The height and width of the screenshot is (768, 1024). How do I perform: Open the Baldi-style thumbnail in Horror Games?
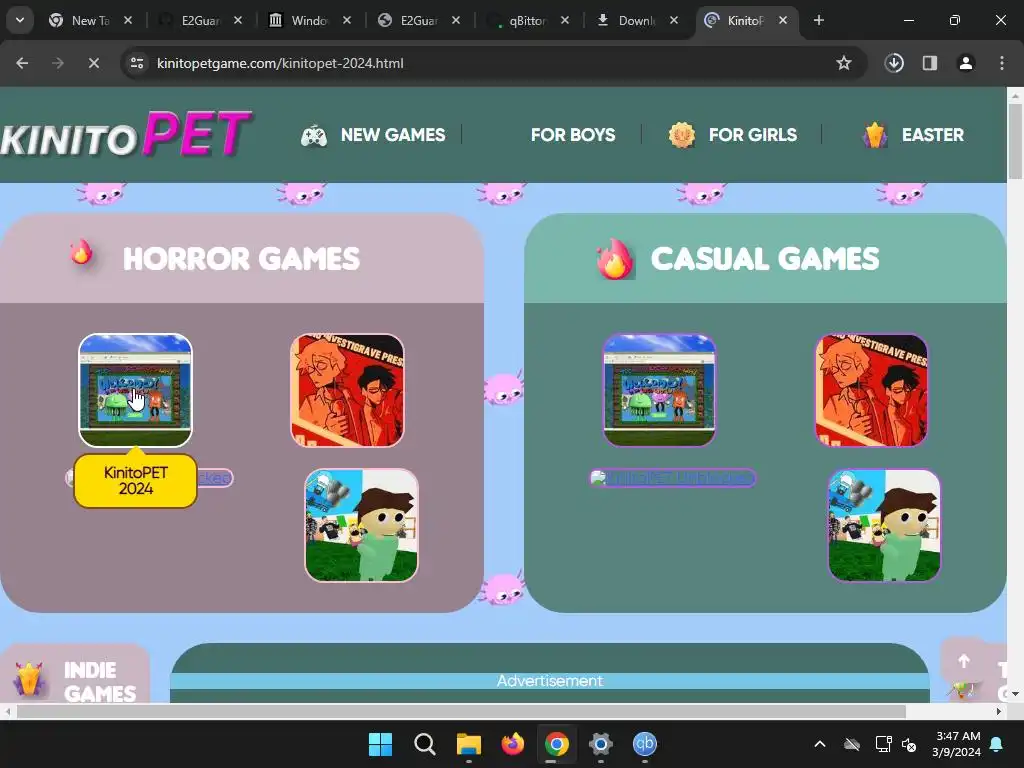[361, 525]
